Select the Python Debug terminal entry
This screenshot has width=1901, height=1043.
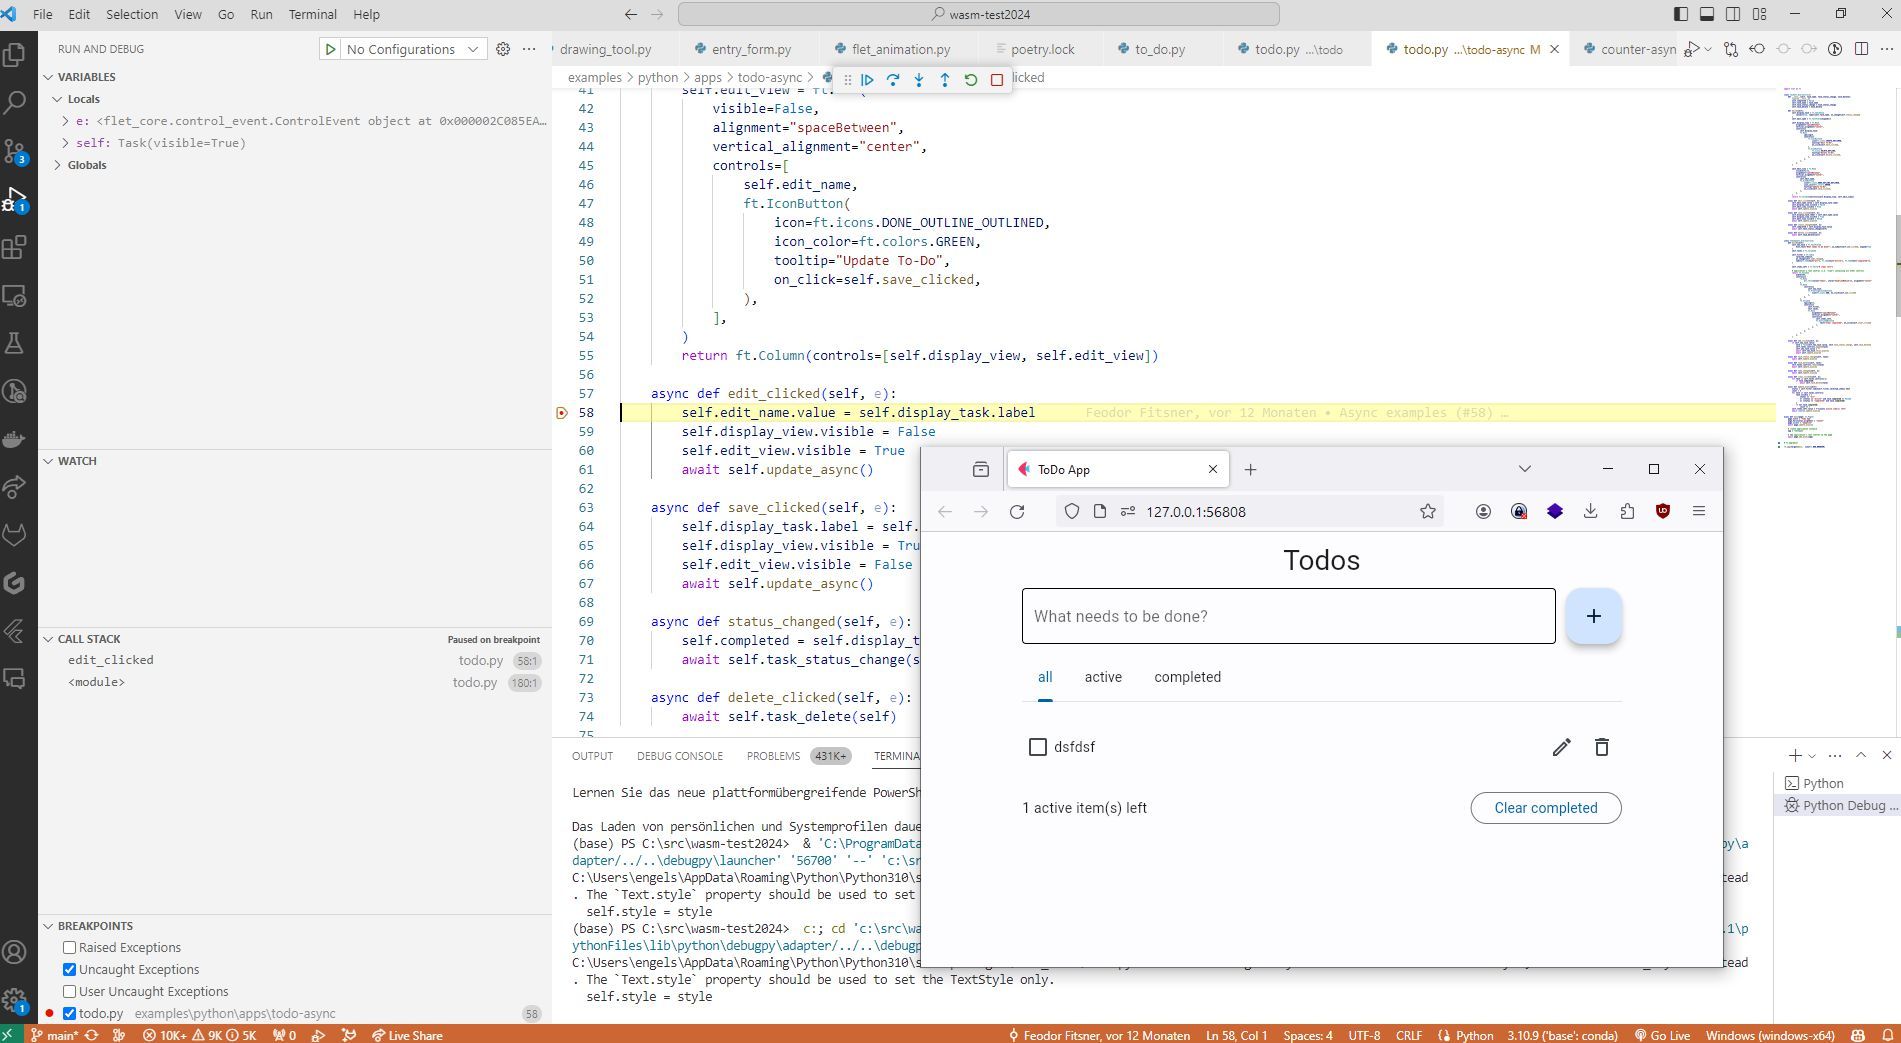point(1838,805)
